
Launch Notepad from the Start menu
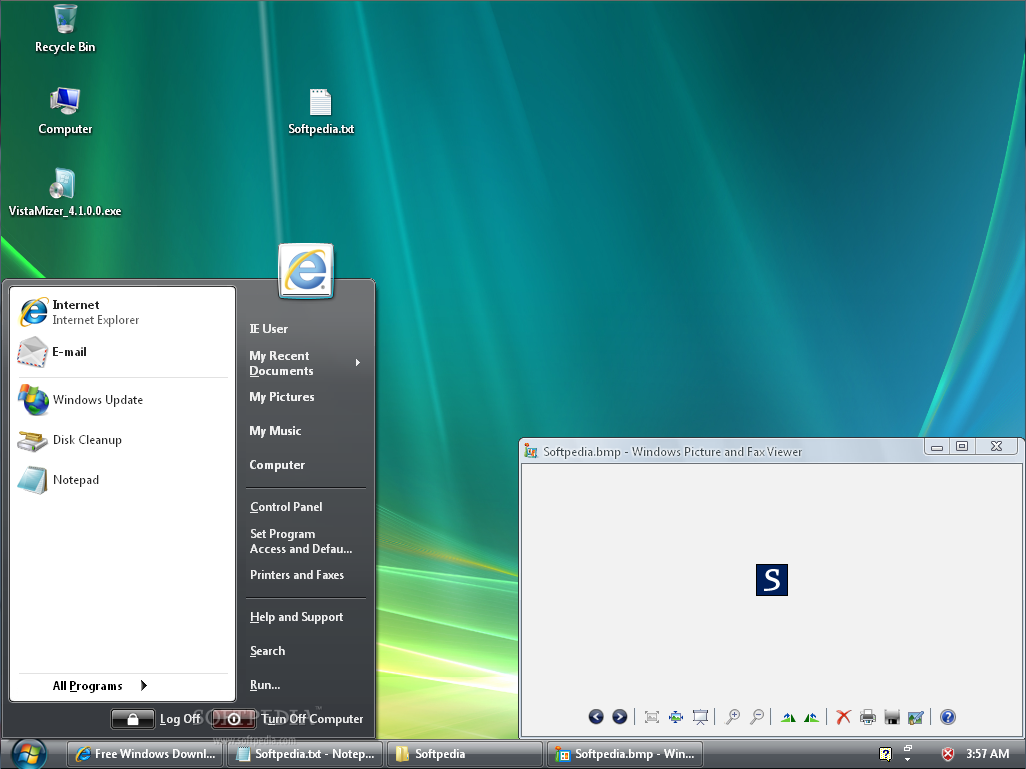click(x=75, y=480)
